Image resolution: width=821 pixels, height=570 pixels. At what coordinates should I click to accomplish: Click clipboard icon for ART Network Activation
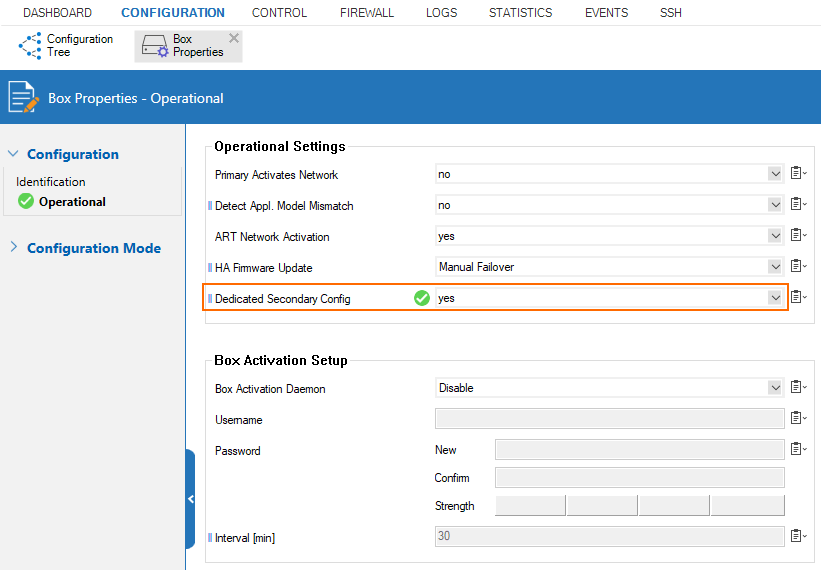[798, 234]
